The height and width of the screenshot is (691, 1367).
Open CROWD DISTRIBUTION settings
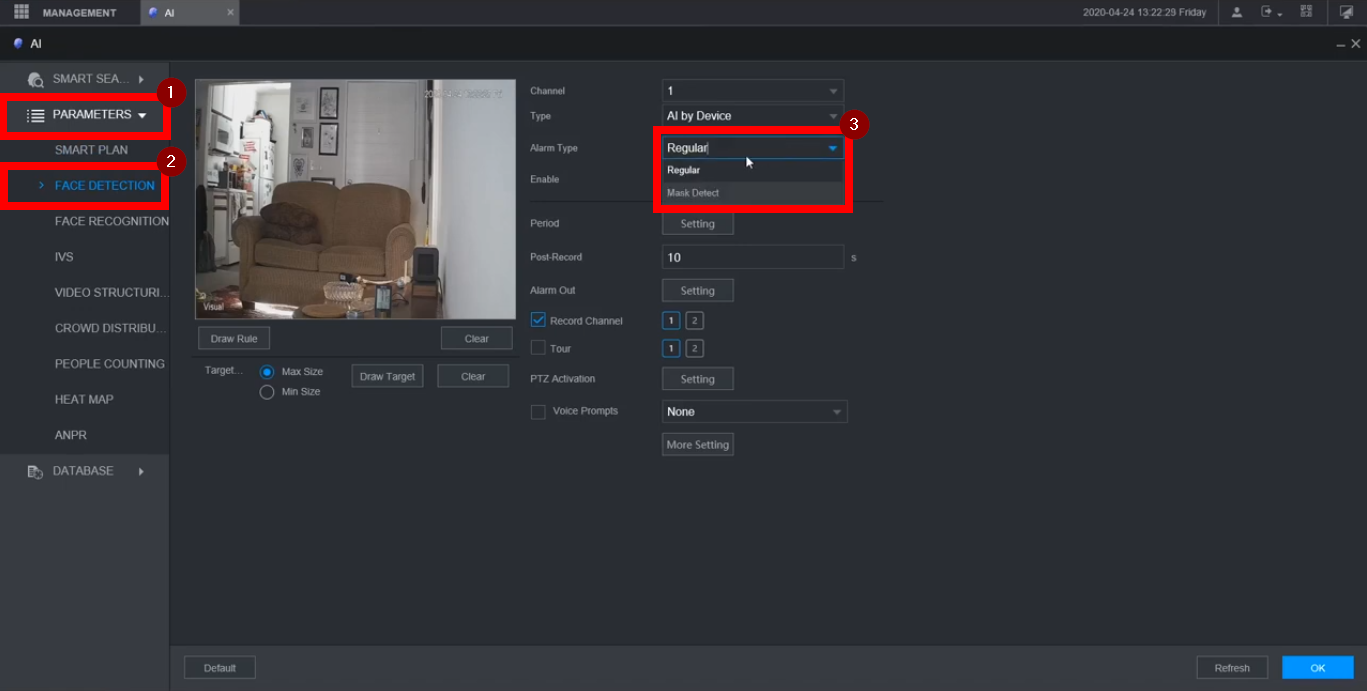tap(110, 328)
